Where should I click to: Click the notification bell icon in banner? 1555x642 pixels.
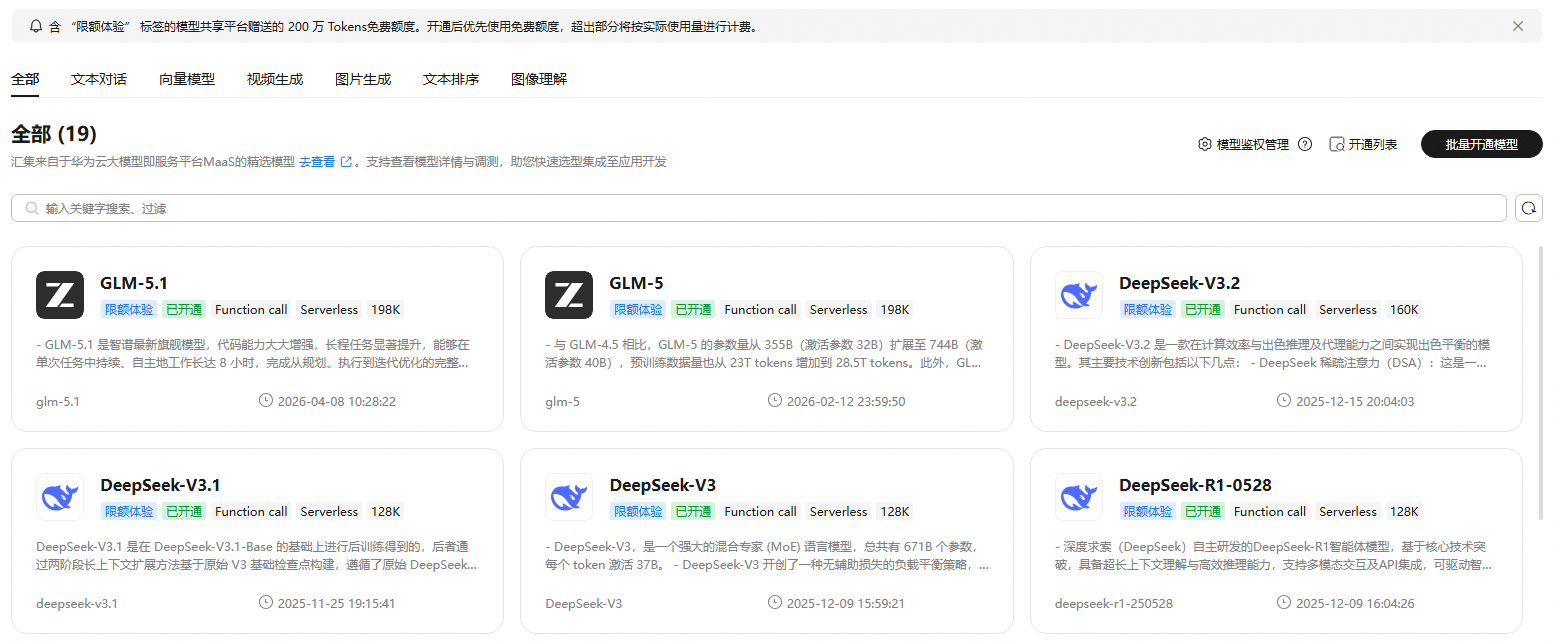point(36,26)
